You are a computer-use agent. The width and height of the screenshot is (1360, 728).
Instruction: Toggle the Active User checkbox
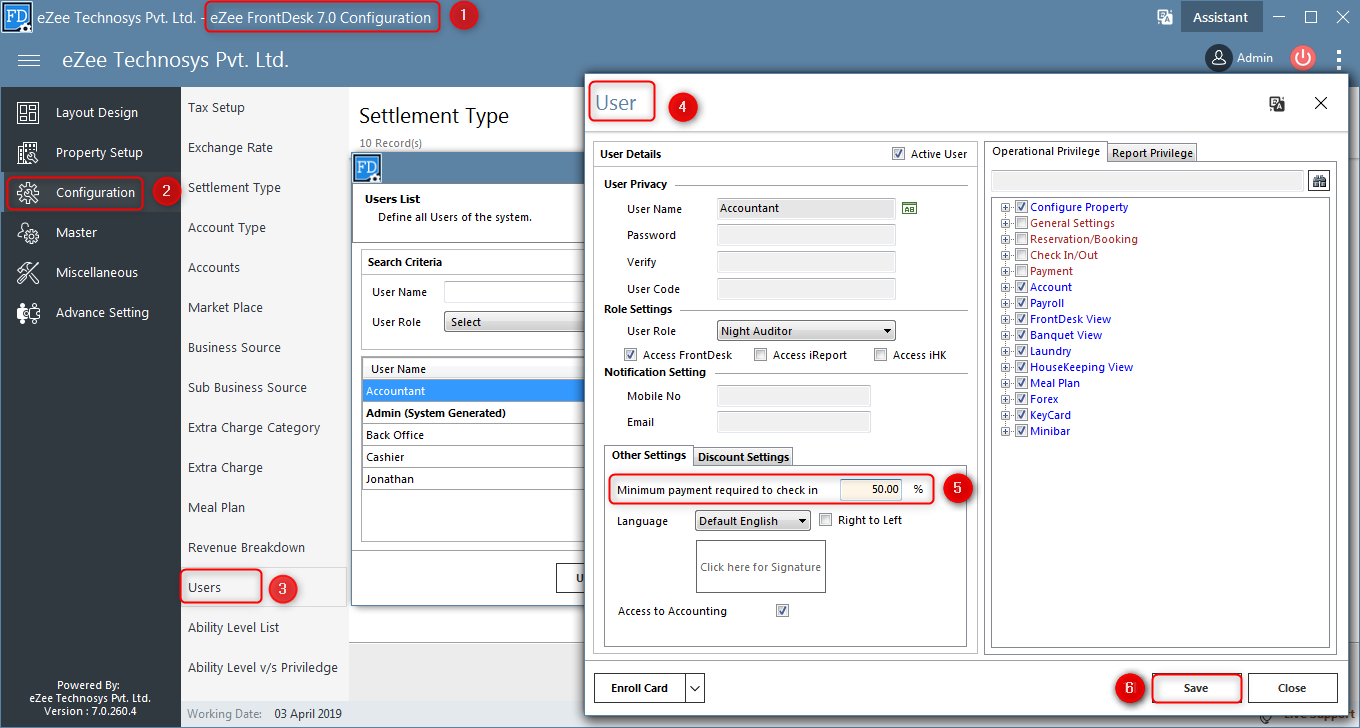[898, 154]
